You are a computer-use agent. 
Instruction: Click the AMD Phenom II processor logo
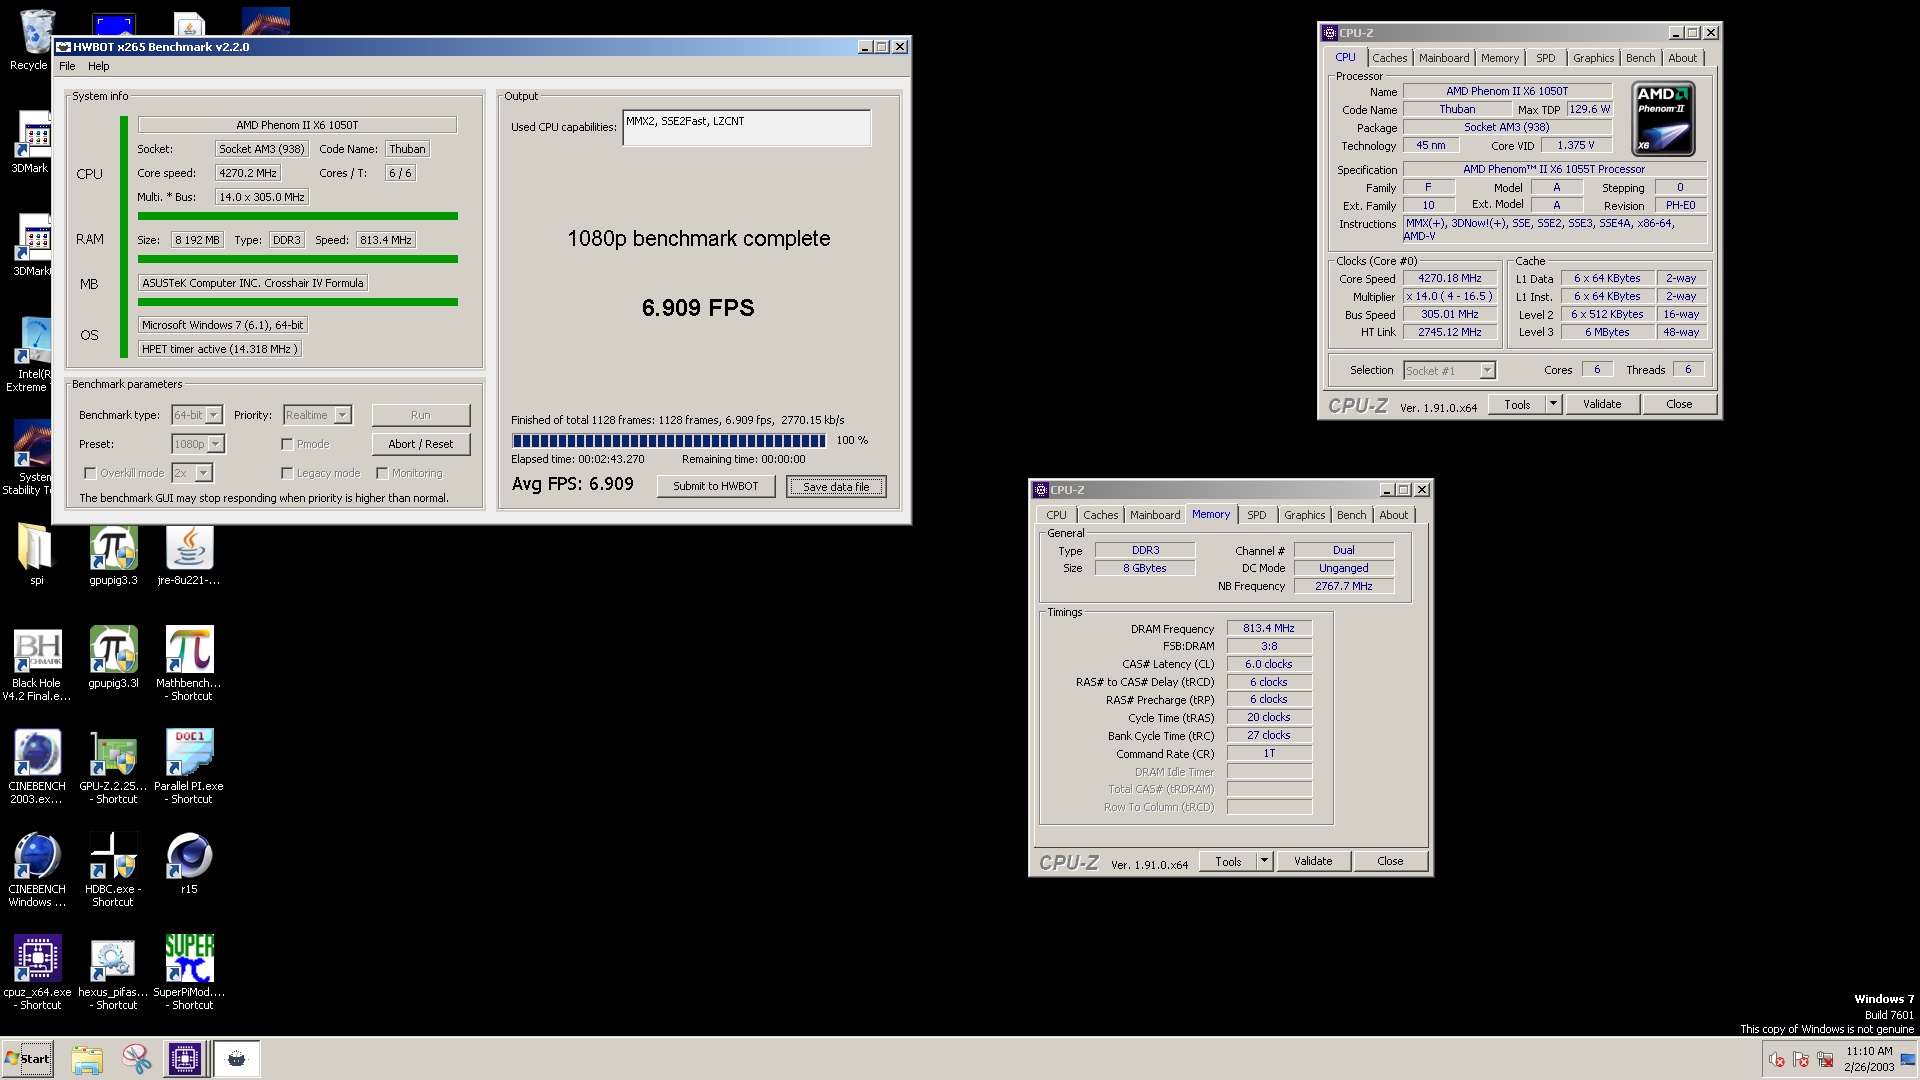(x=1663, y=119)
